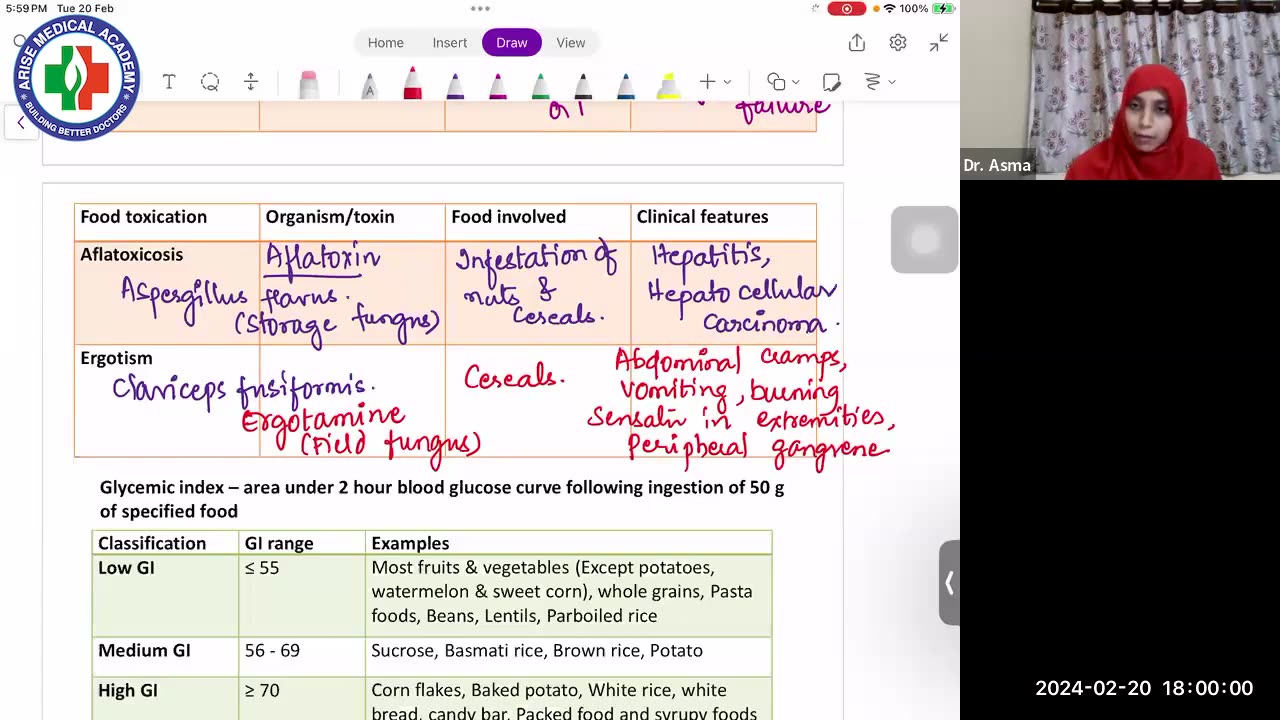Open the share icon
This screenshot has width=1280, height=720.
[857, 43]
